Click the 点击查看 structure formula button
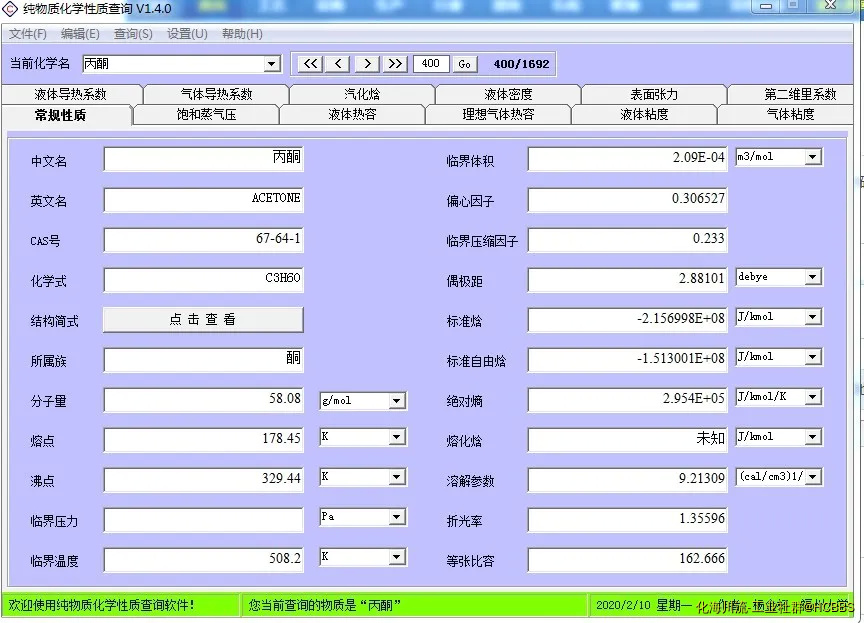The image size is (864, 623). pos(203,319)
